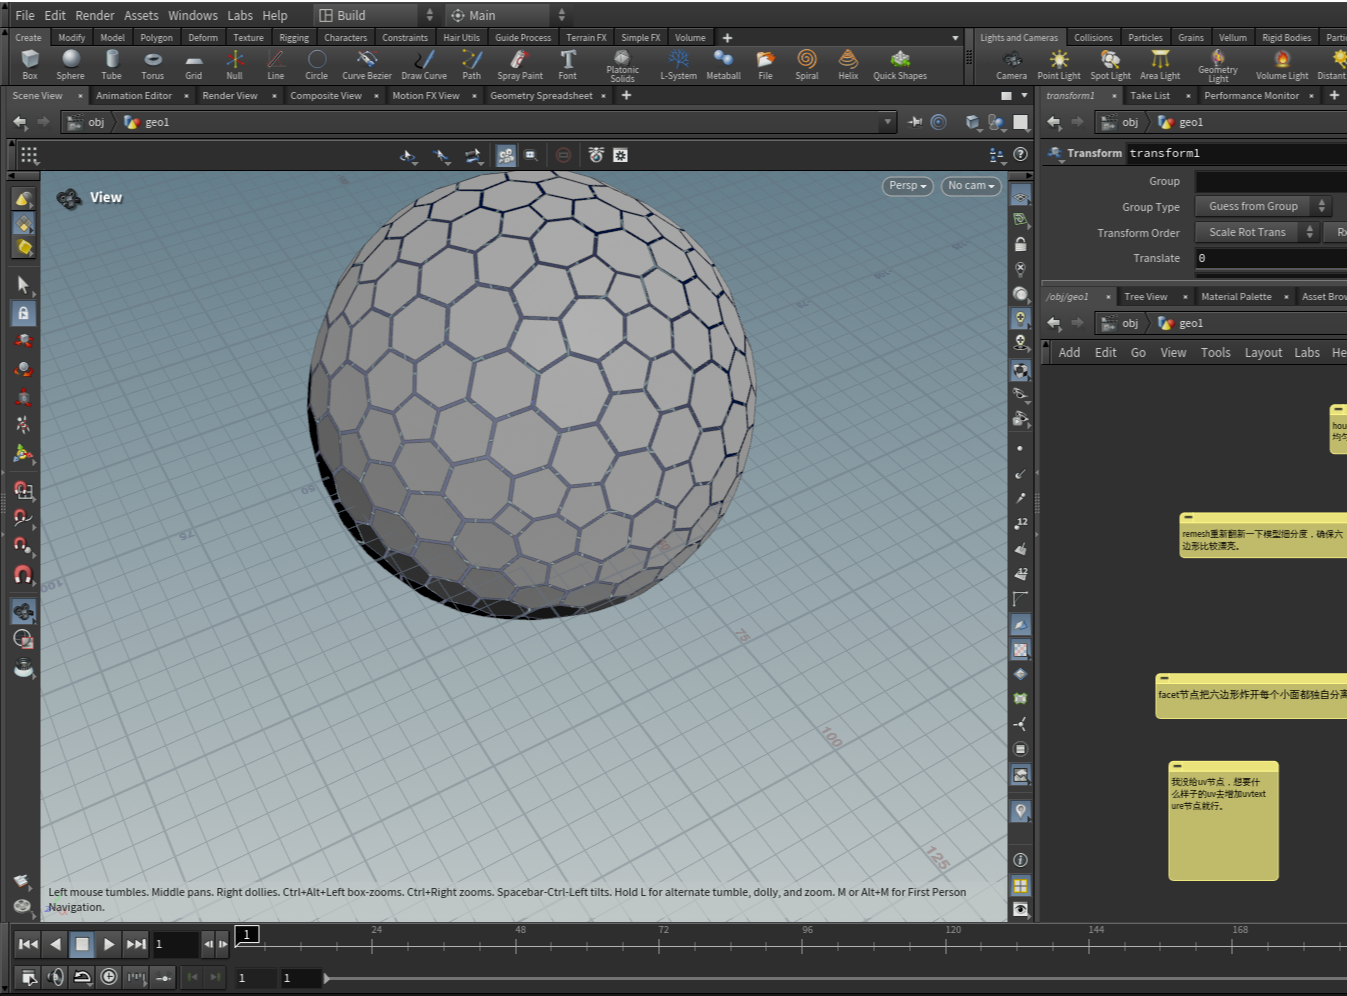Click the range slider under timeline
The height and width of the screenshot is (996, 1347).
coord(834,978)
